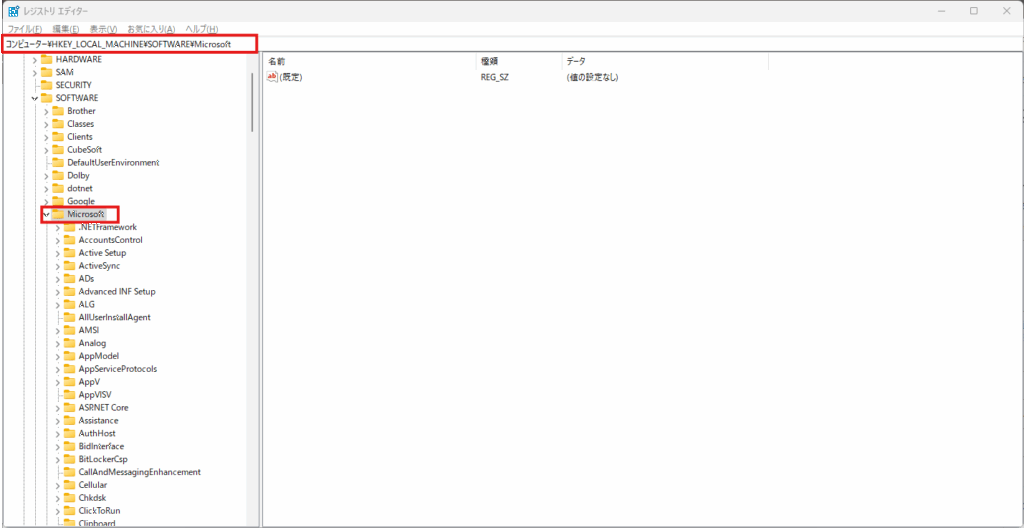Viewport: 1024px width, 528px height.
Task: Select the CallAndMessagingEnhancement key
Action: point(139,472)
